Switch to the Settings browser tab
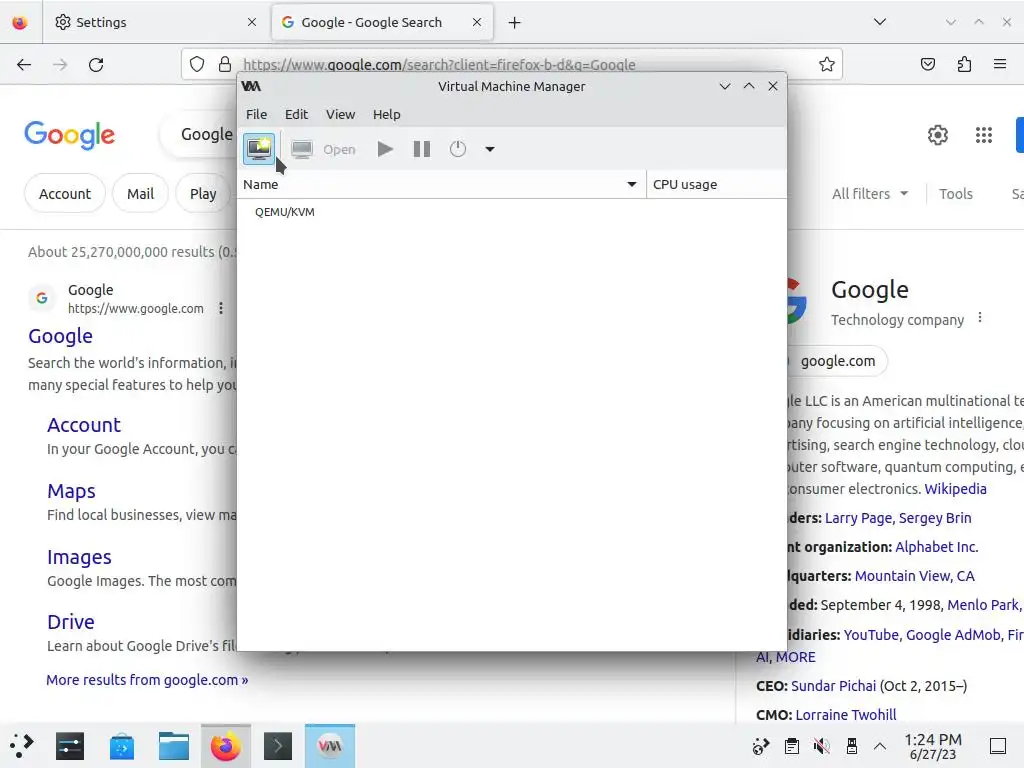The height and width of the screenshot is (768, 1024). point(157,22)
